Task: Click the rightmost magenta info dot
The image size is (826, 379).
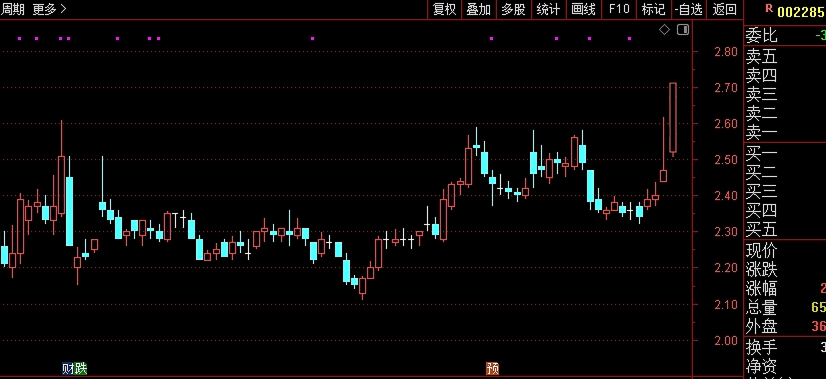Action: [630, 38]
